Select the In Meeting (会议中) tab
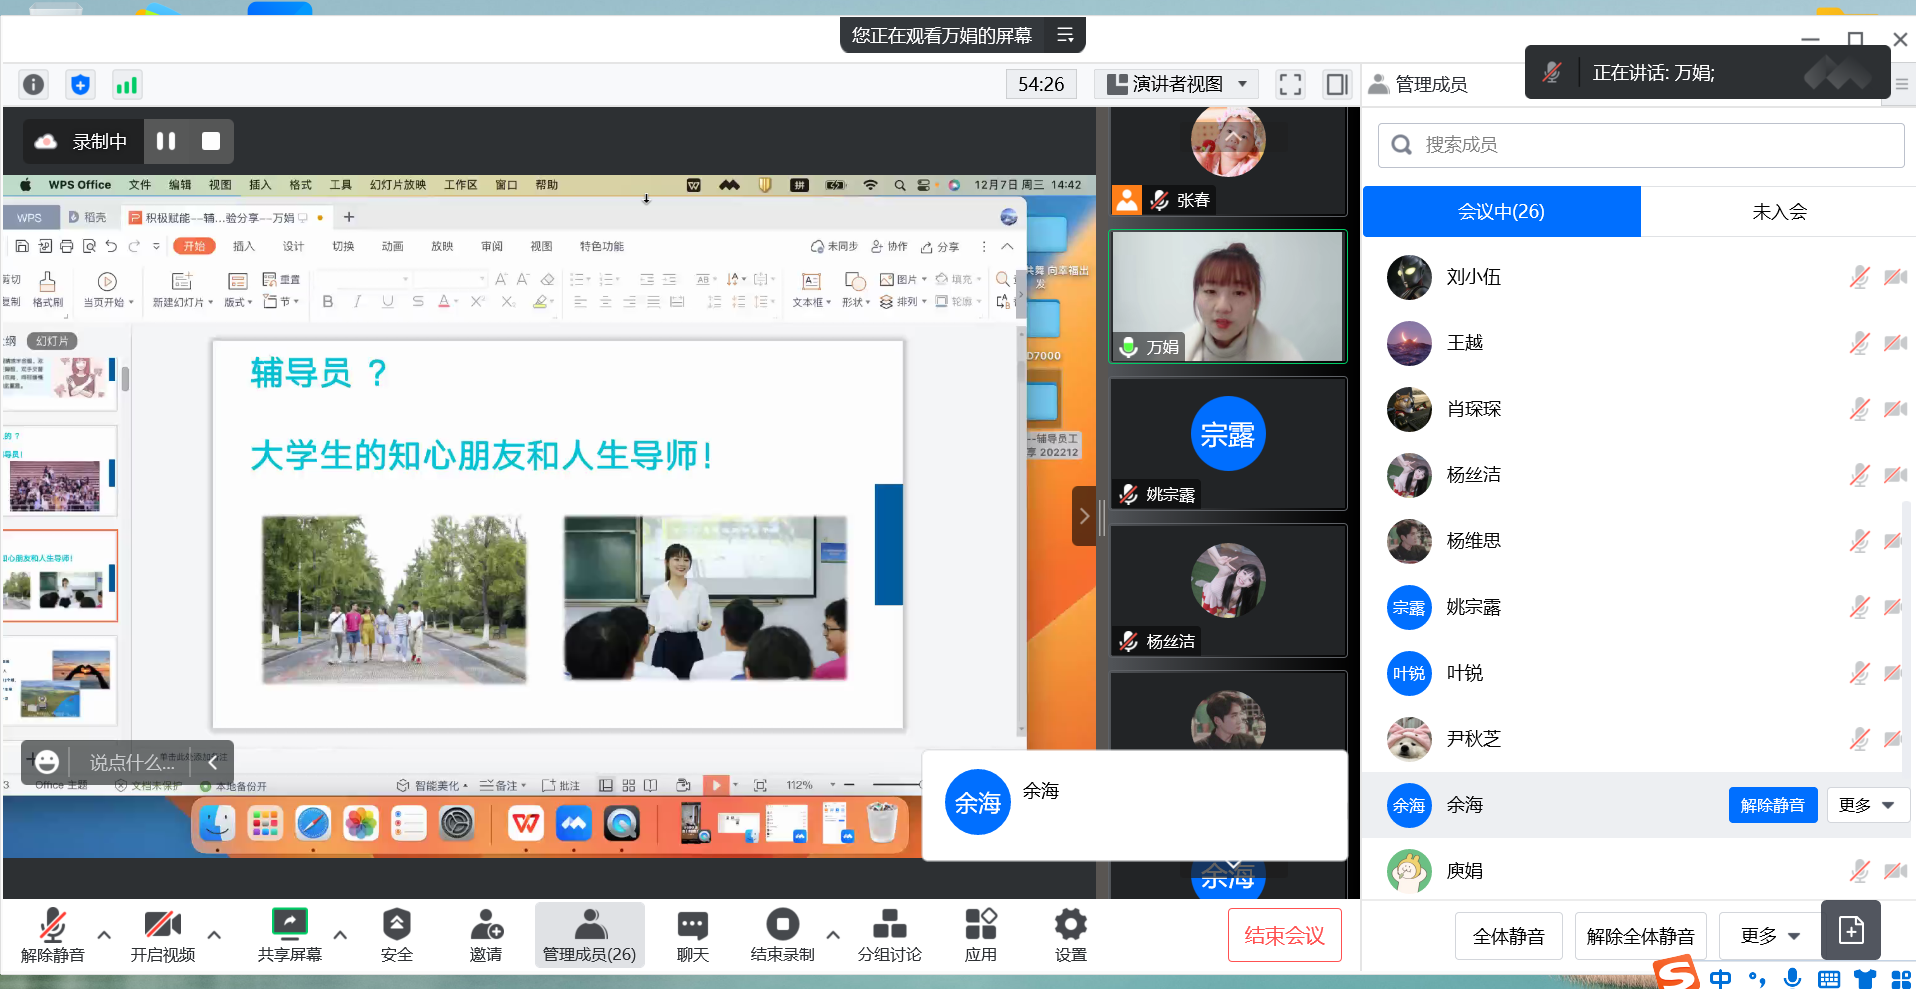 (x=1501, y=212)
